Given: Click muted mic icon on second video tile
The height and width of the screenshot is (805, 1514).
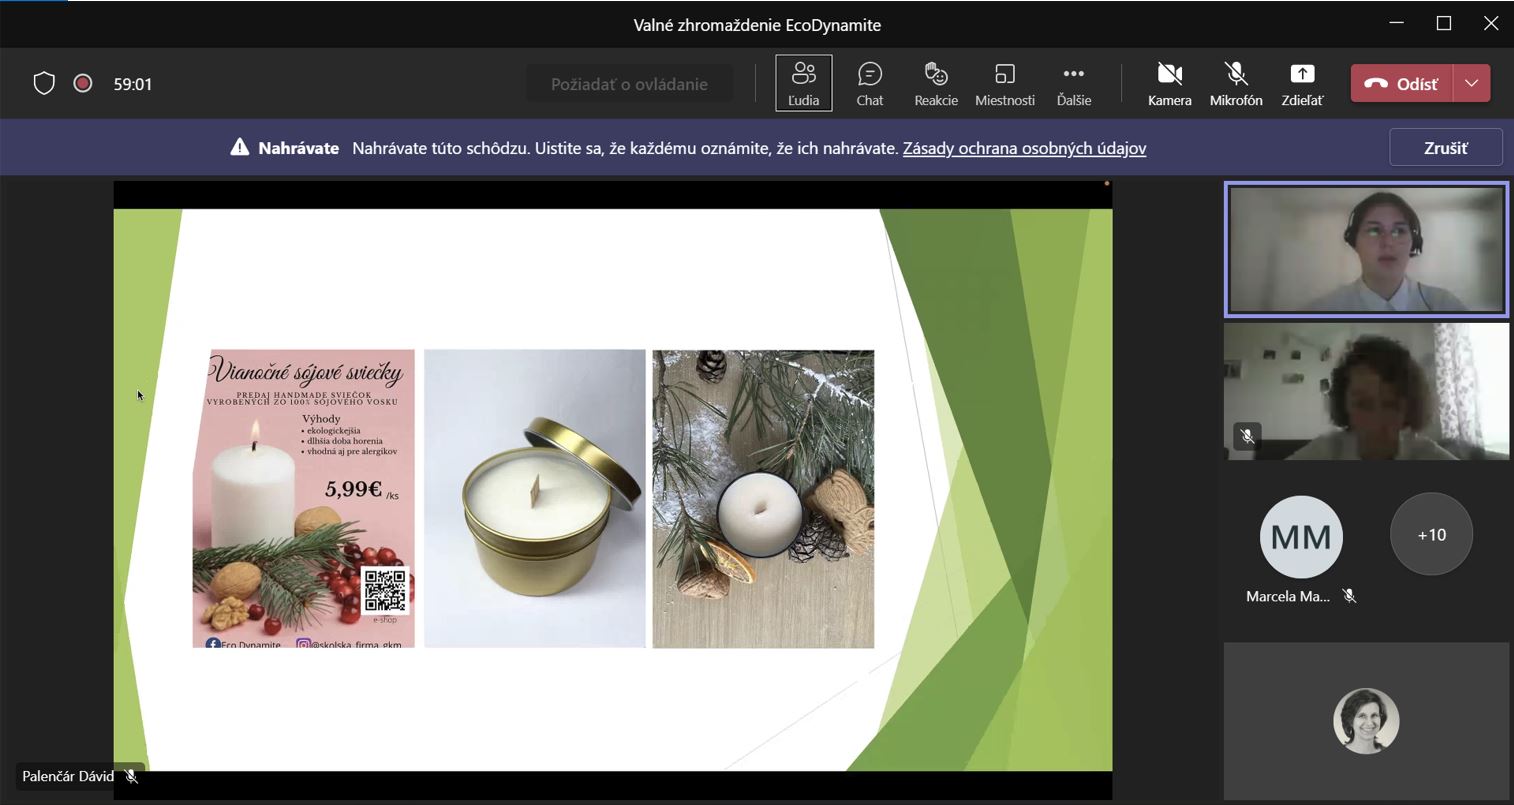Looking at the screenshot, I should click(1246, 436).
